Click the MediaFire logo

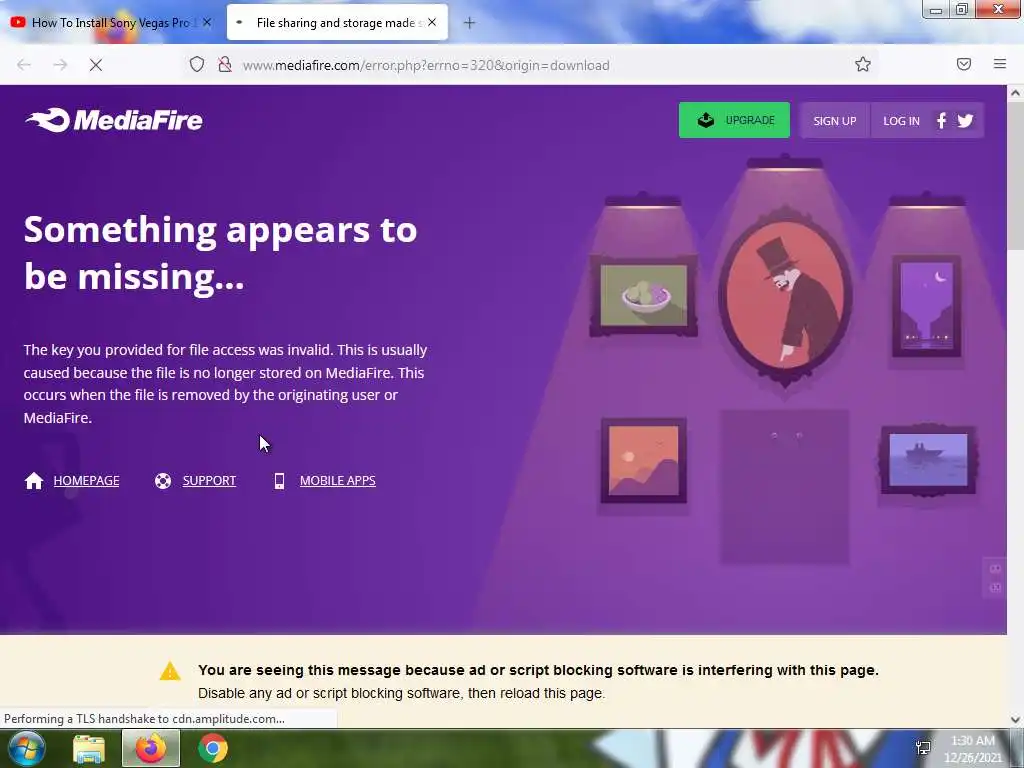click(114, 120)
